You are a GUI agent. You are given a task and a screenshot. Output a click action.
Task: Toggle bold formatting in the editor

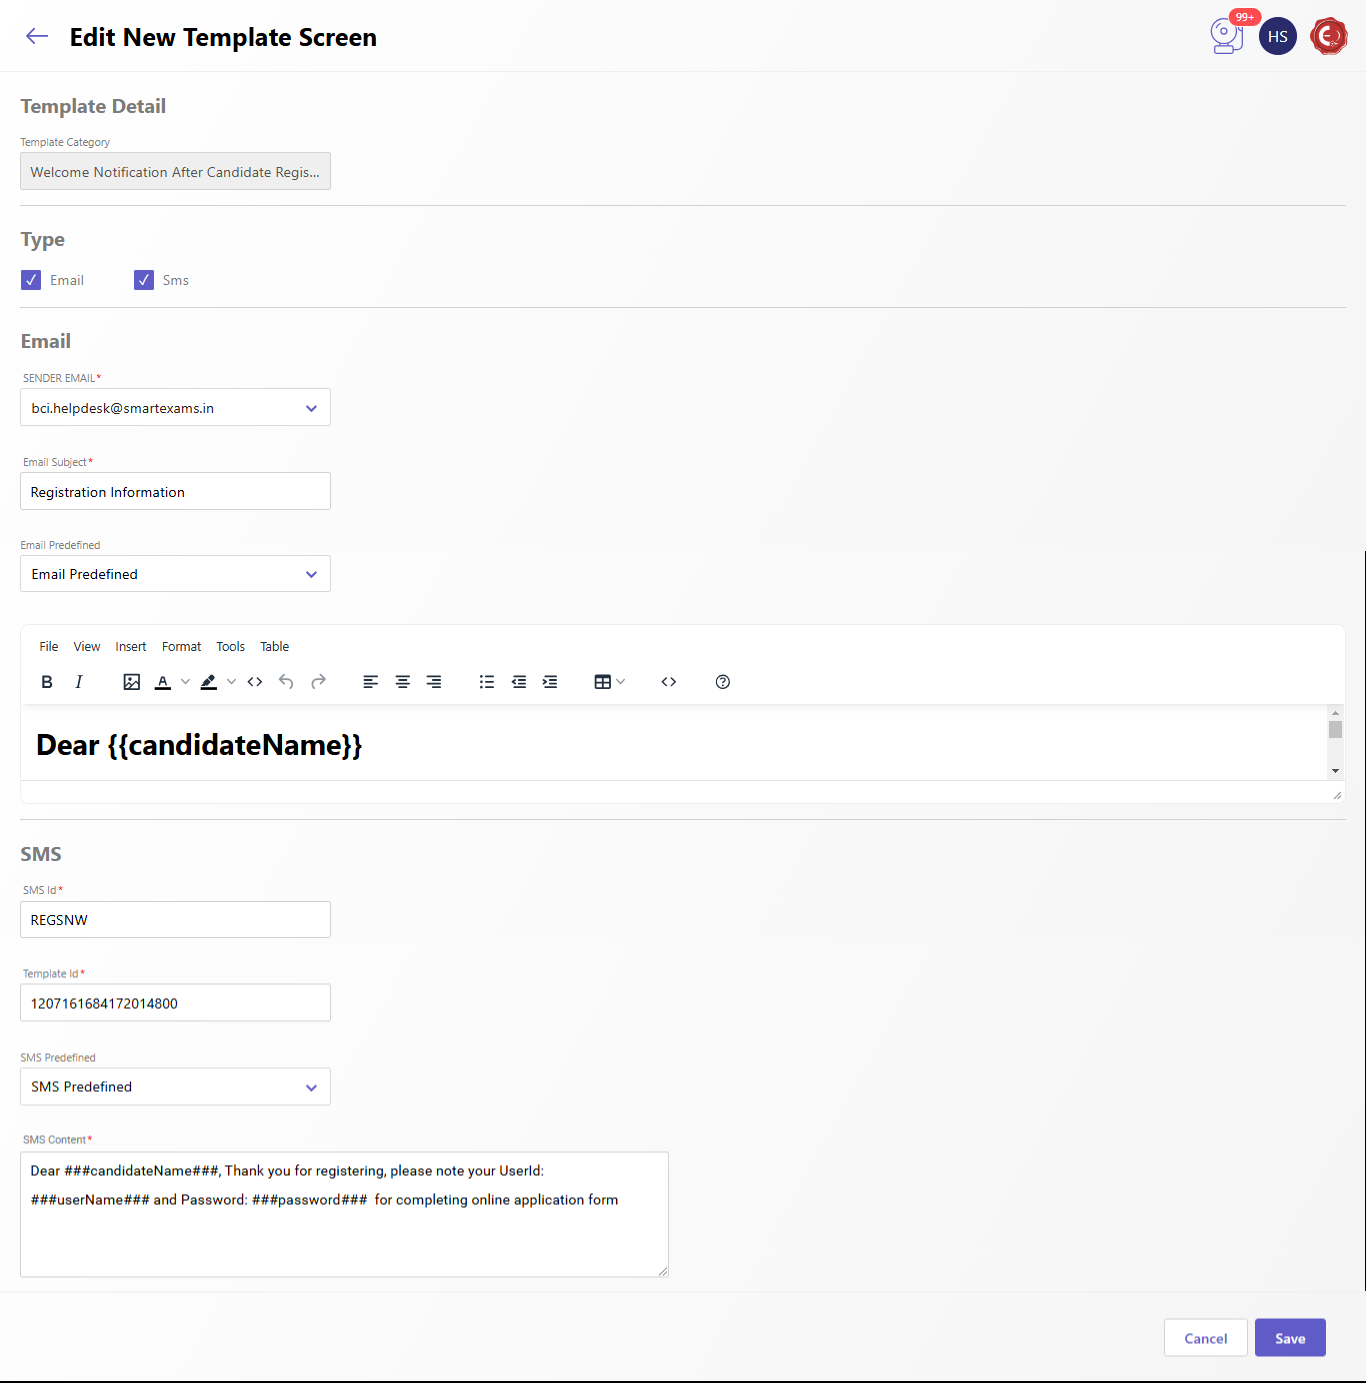(47, 682)
